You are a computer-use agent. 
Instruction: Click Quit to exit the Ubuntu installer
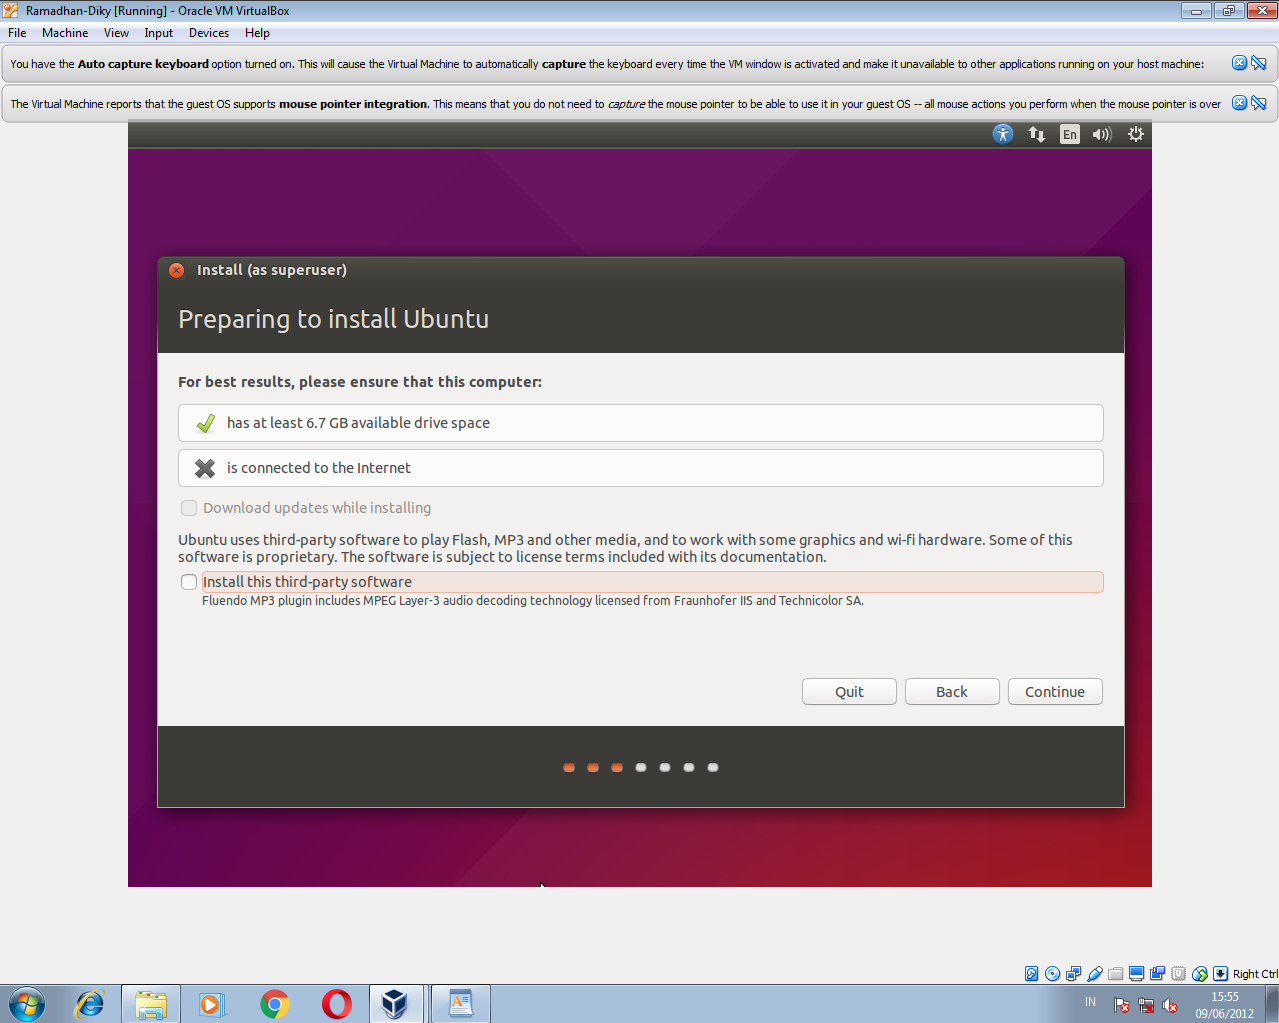[x=848, y=691]
